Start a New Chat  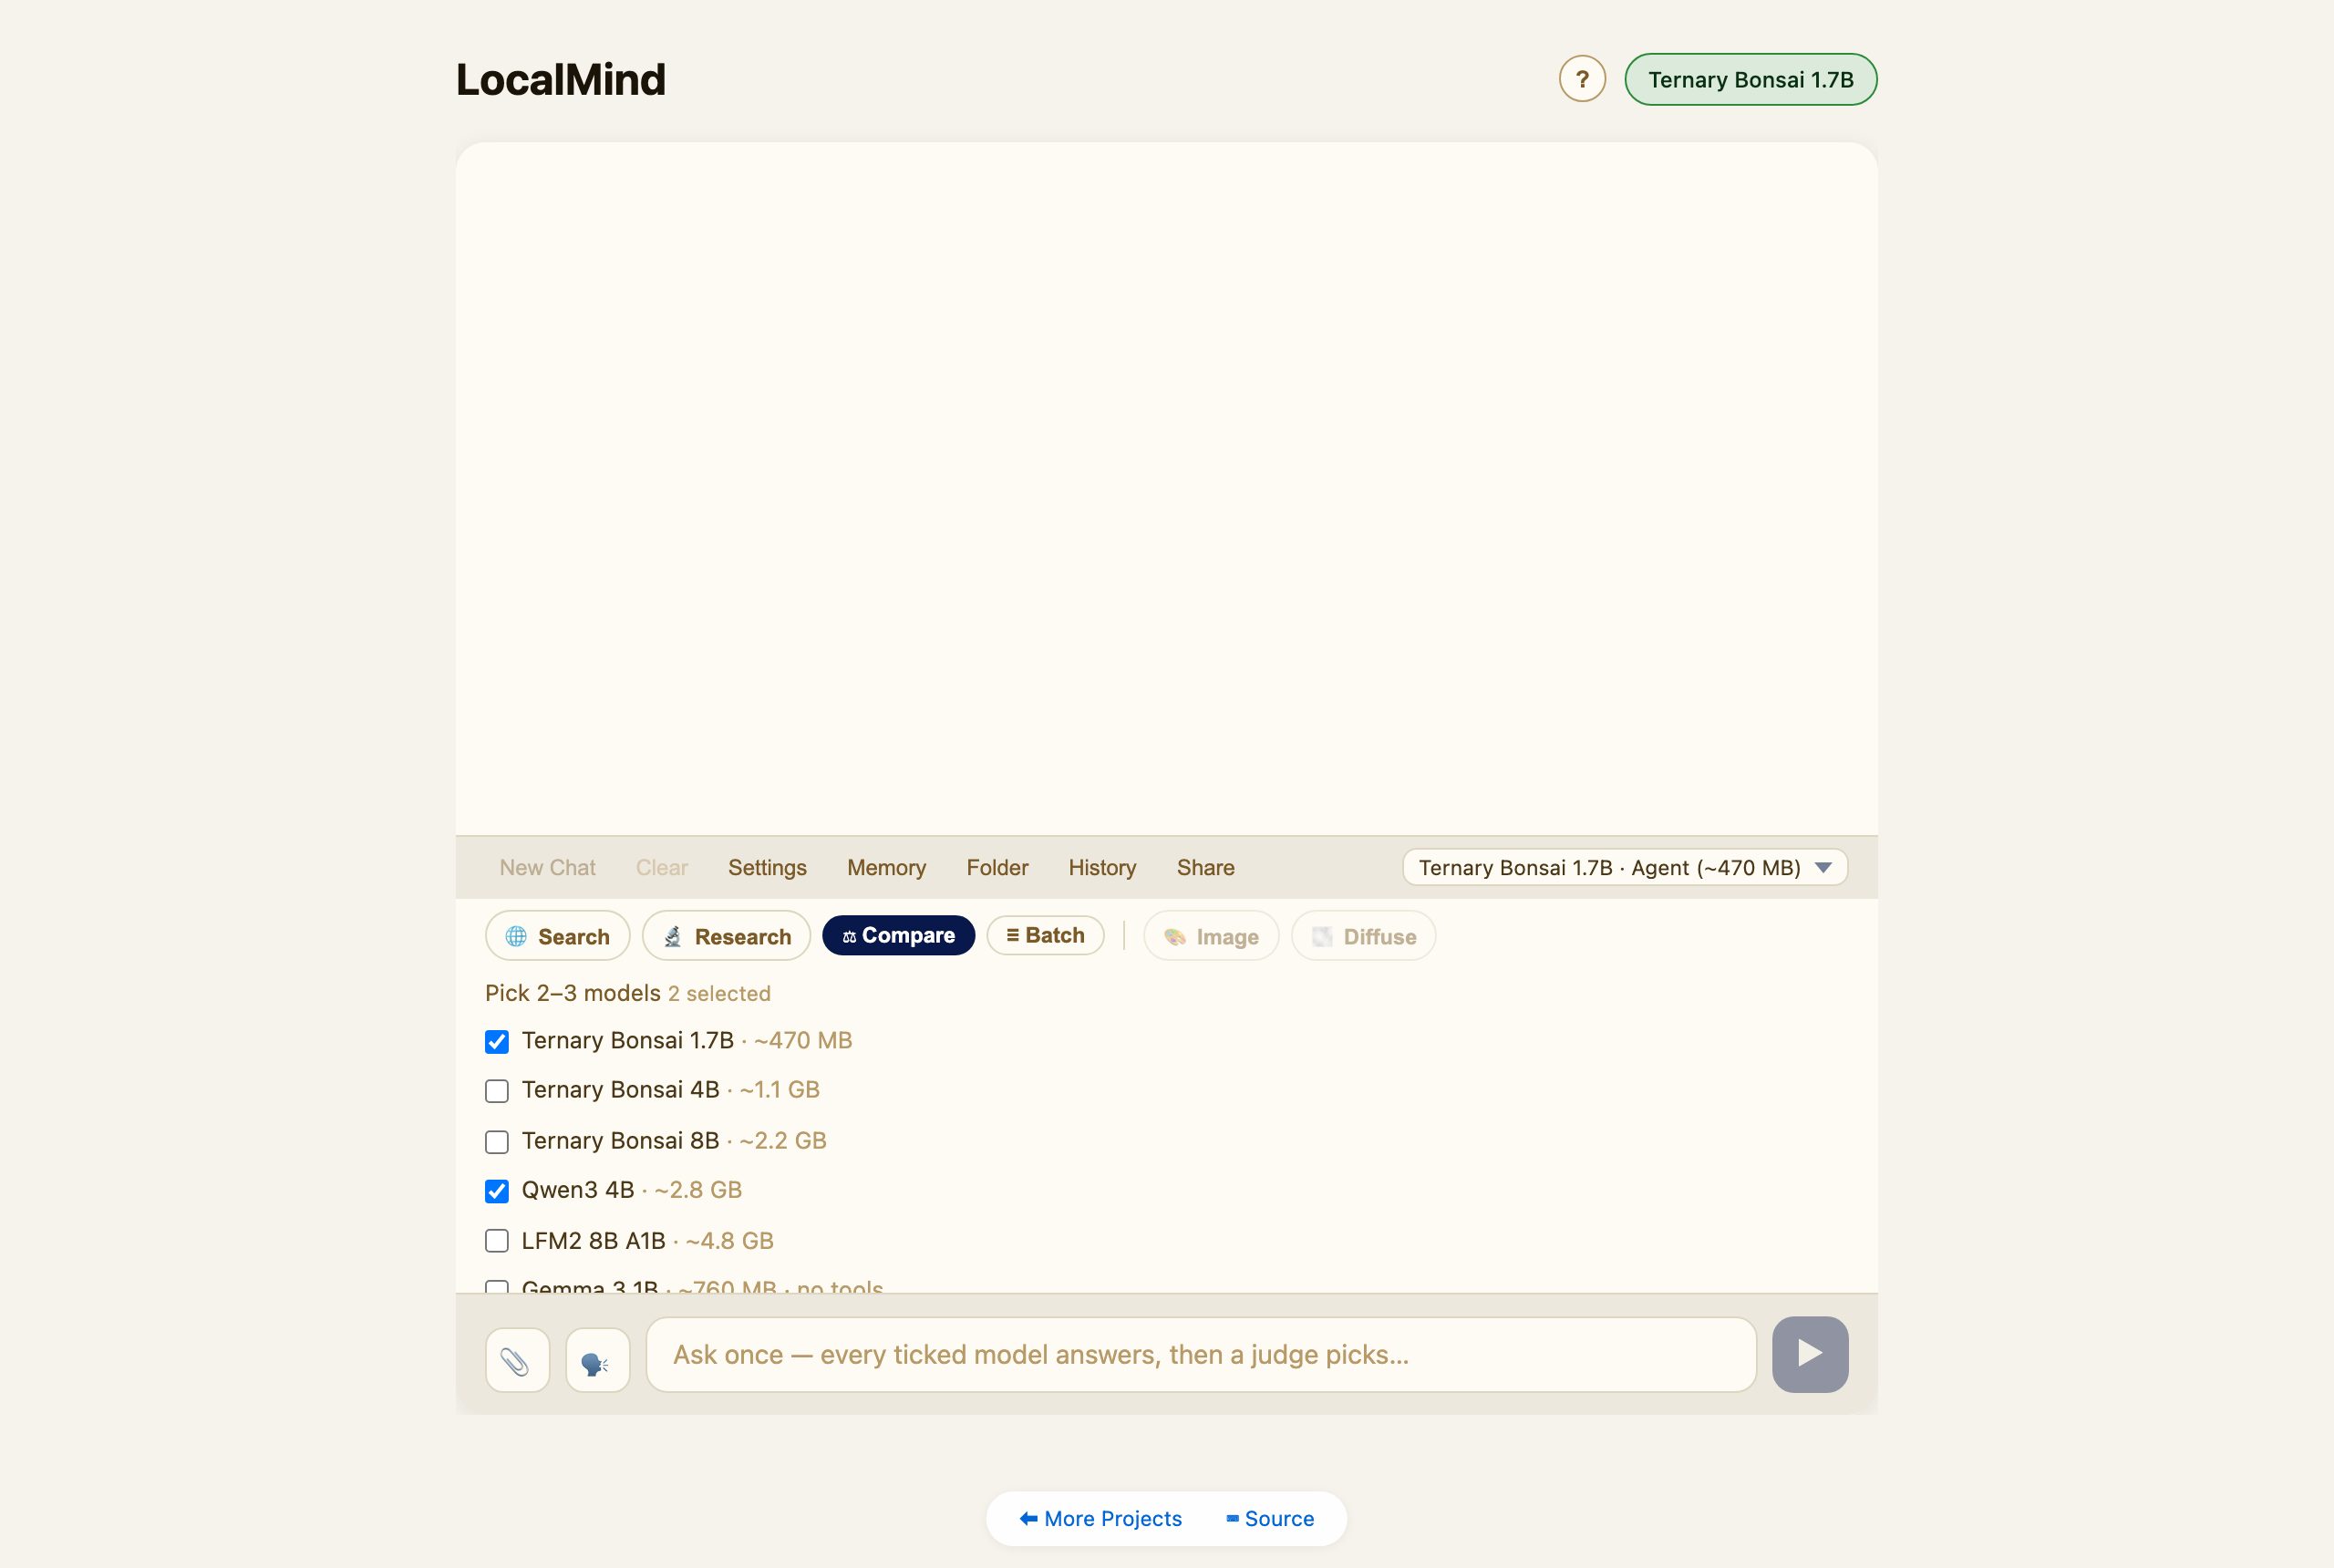coord(547,867)
